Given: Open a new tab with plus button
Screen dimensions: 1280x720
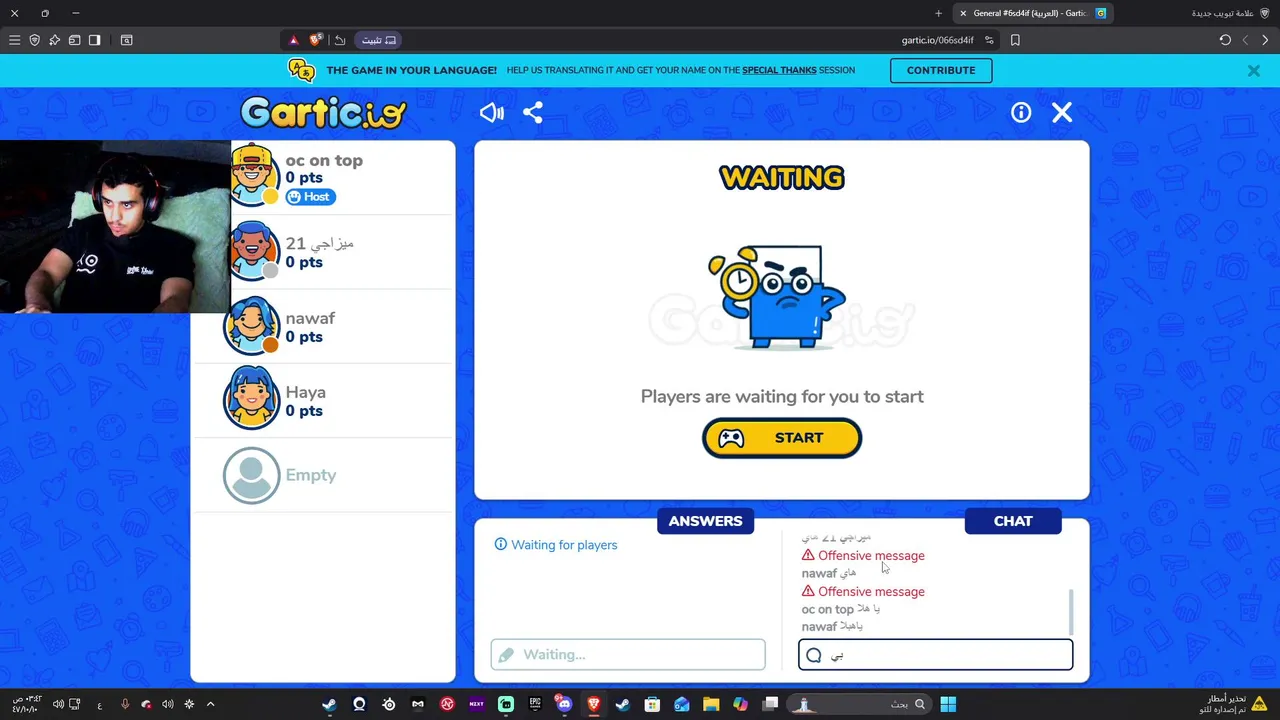Looking at the screenshot, I should [x=938, y=13].
